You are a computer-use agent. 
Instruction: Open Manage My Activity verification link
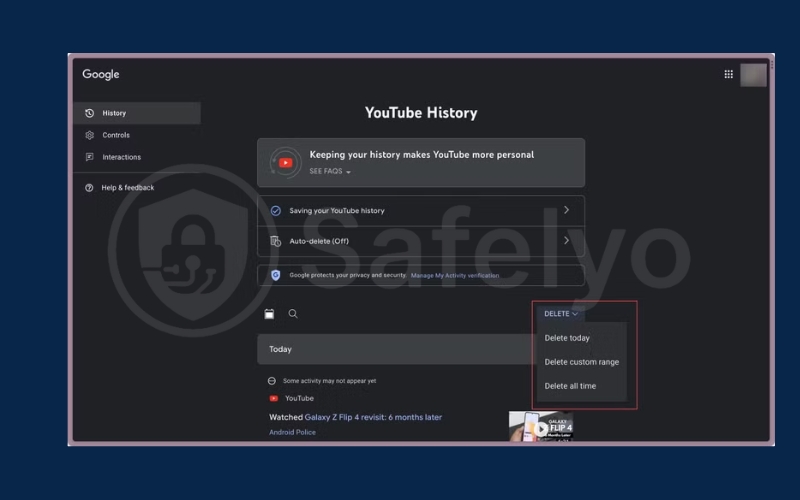(455, 276)
